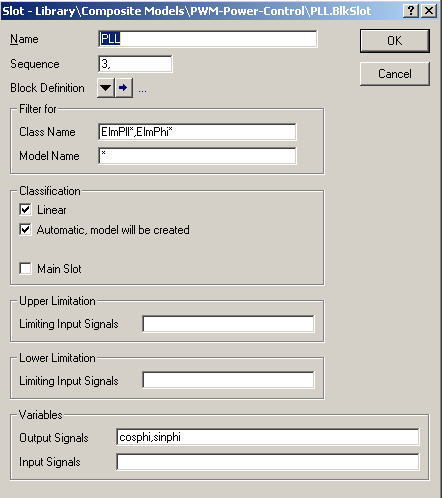Focus the Name field containing PLL
Image resolution: width=442 pixels, height=498 pixels.
(x=208, y=39)
